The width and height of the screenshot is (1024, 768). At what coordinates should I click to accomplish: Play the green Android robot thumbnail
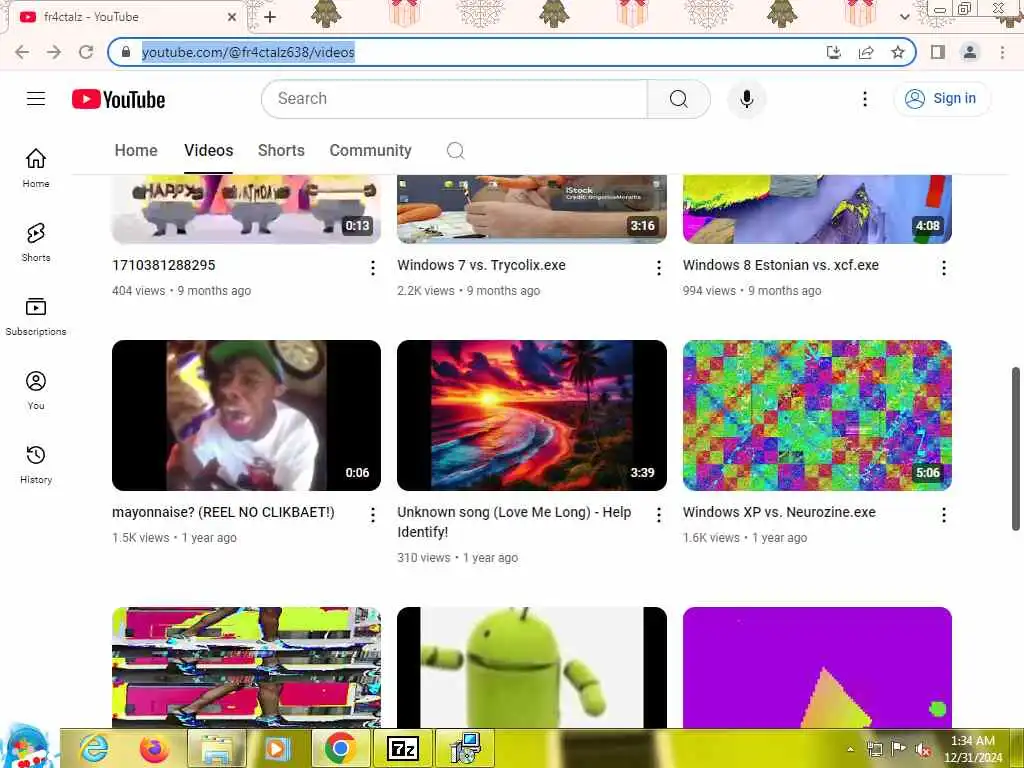pos(532,667)
